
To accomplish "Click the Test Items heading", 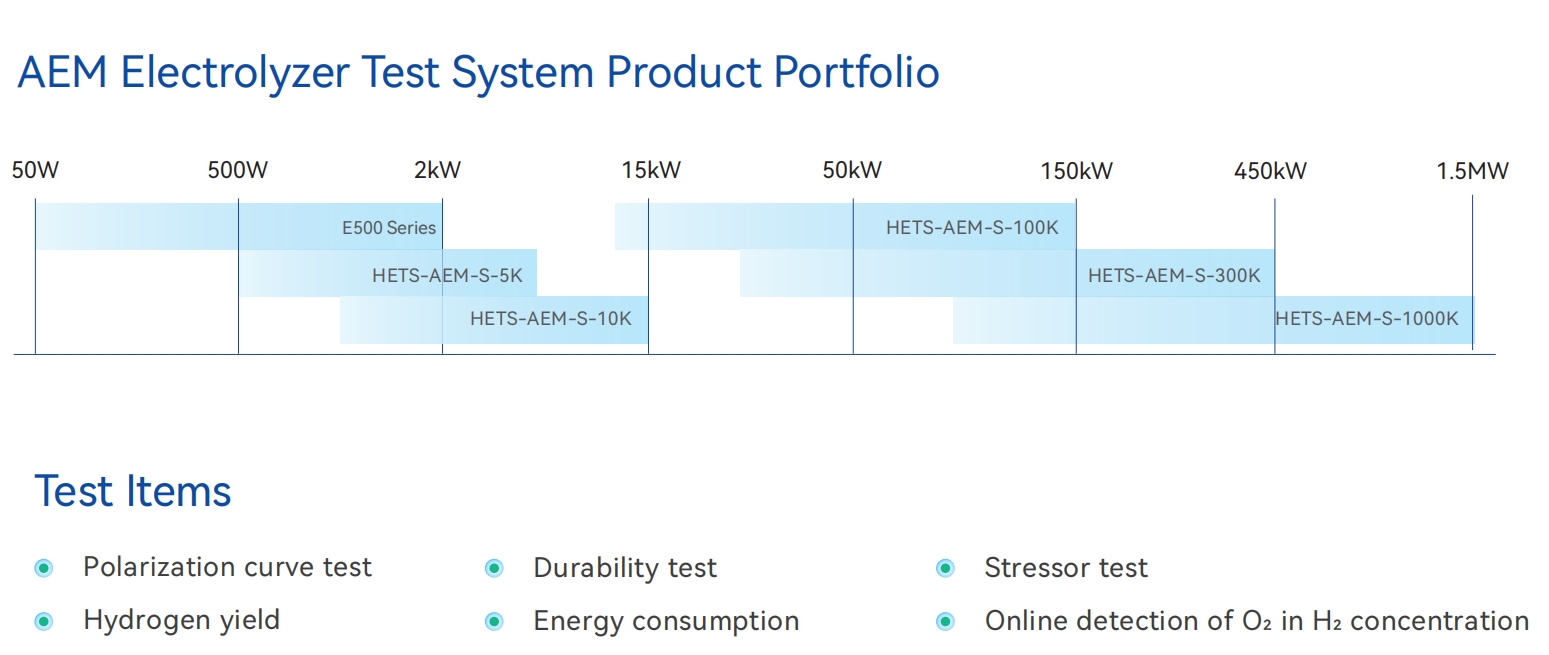I will click(x=133, y=492).
